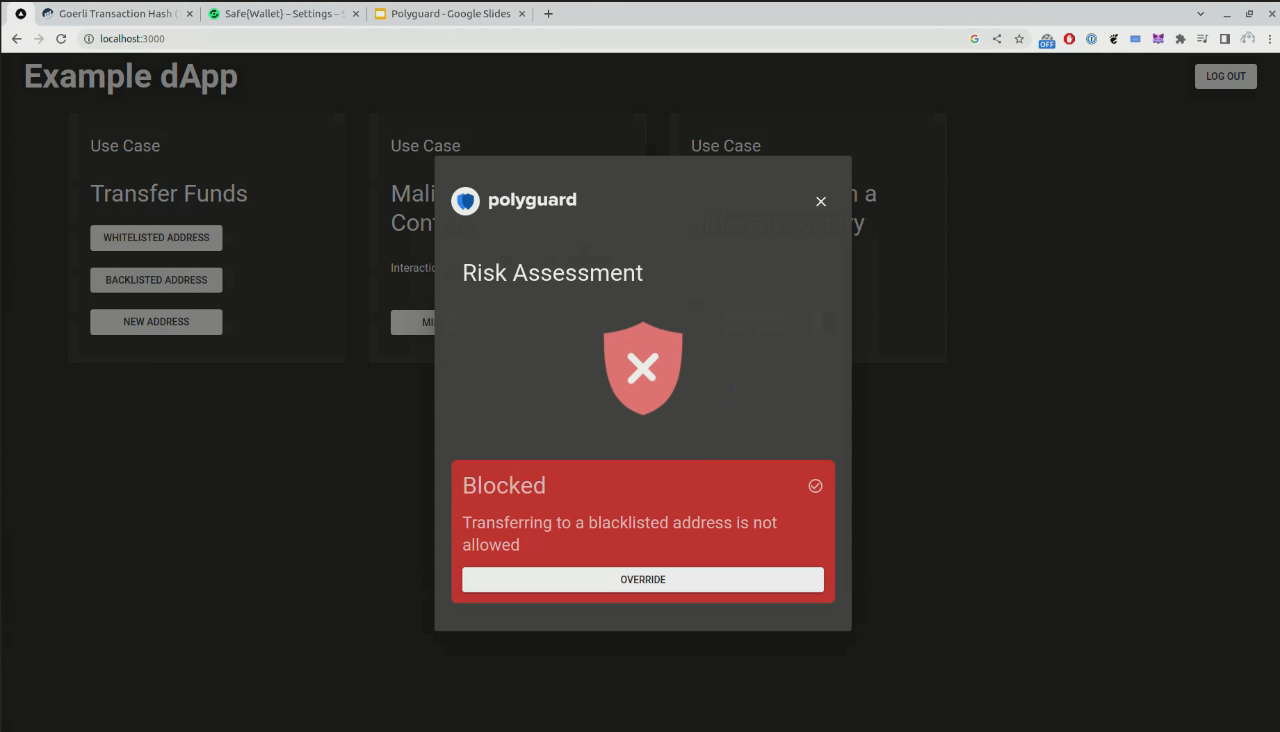
Task: Open the Extensions puzzle menu
Action: [1180, 39]
